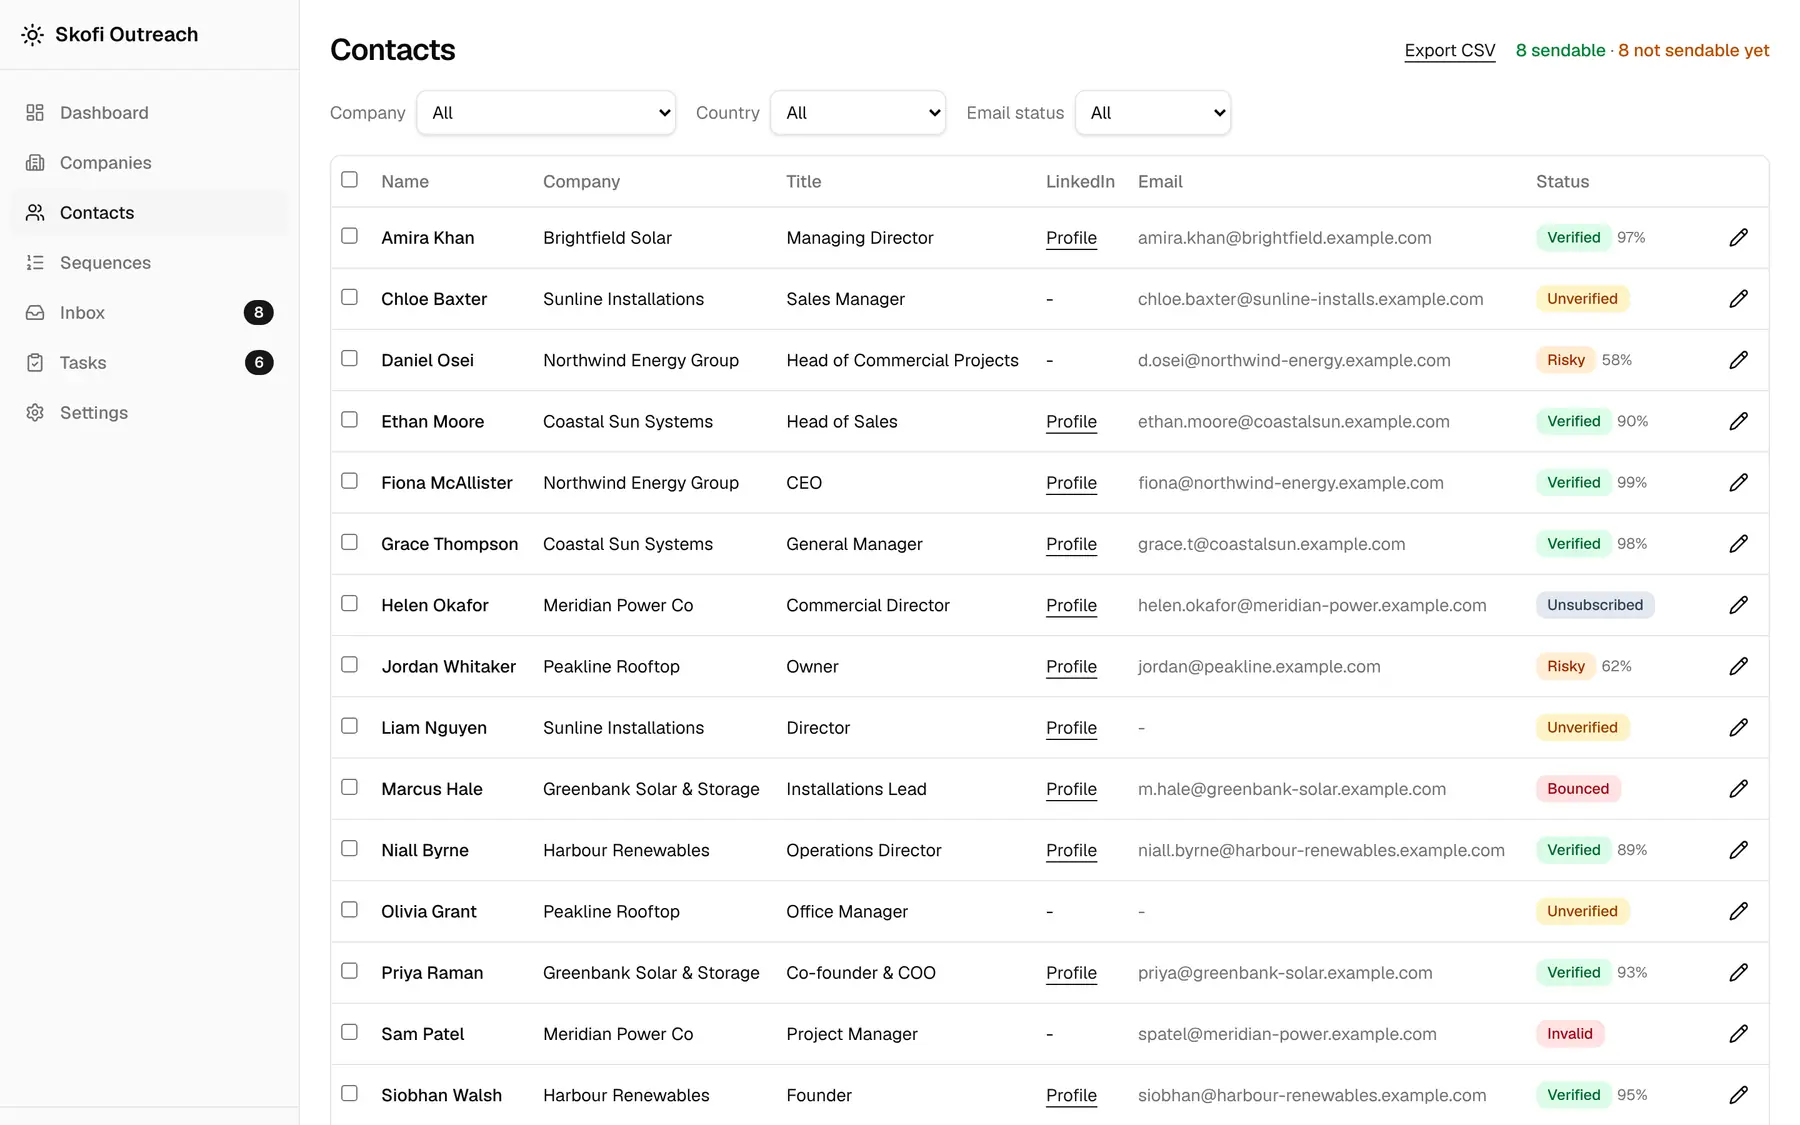Click the Sequences list icon in sidebar
This screenshot has height=1125, width=1800.
coord(35,263)
